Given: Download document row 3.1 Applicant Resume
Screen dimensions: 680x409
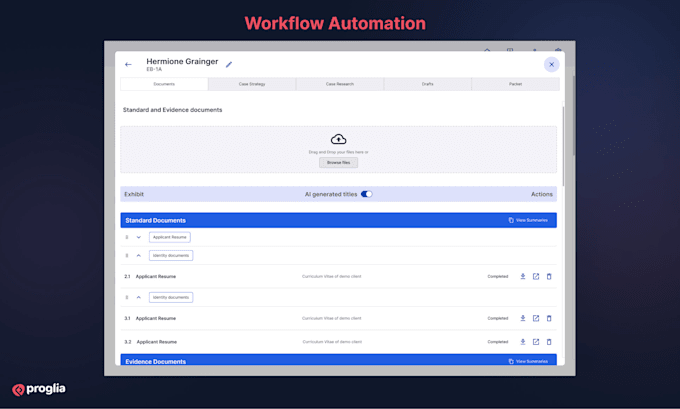Looking at the screenshot, I should click(x=523, y=318).
